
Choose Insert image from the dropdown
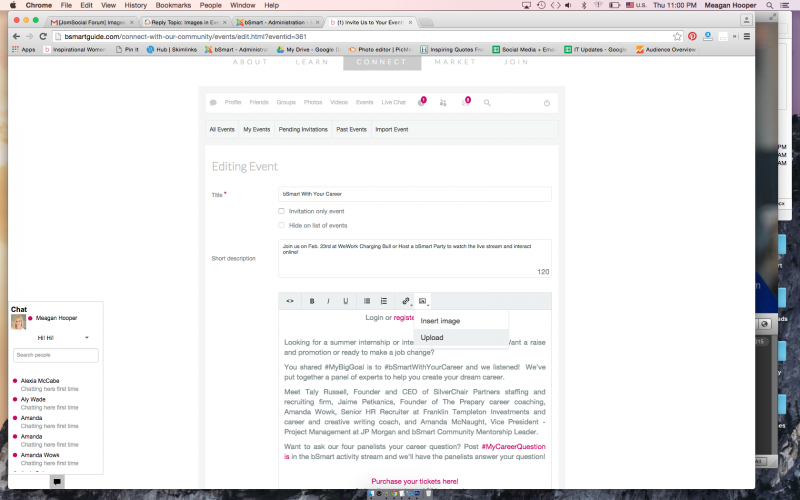[440, 321]
